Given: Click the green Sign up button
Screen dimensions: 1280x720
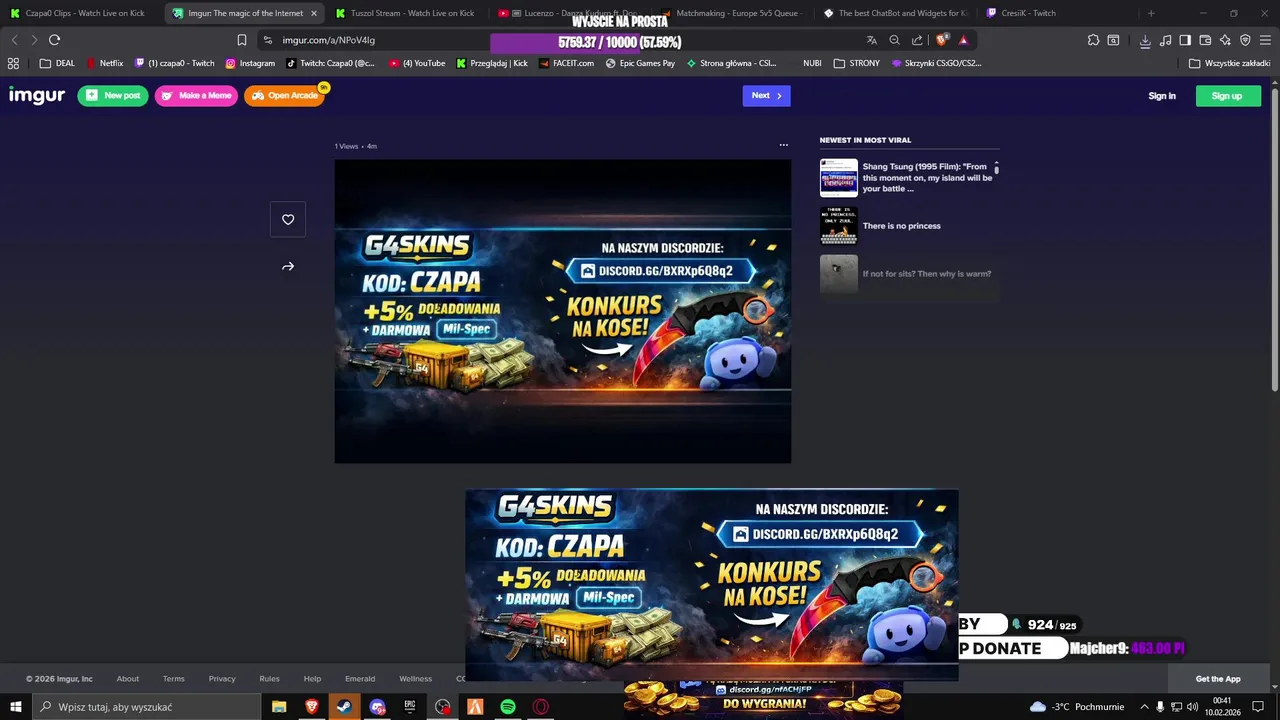Looking at the screenshot, I should tap(1227, 96).
